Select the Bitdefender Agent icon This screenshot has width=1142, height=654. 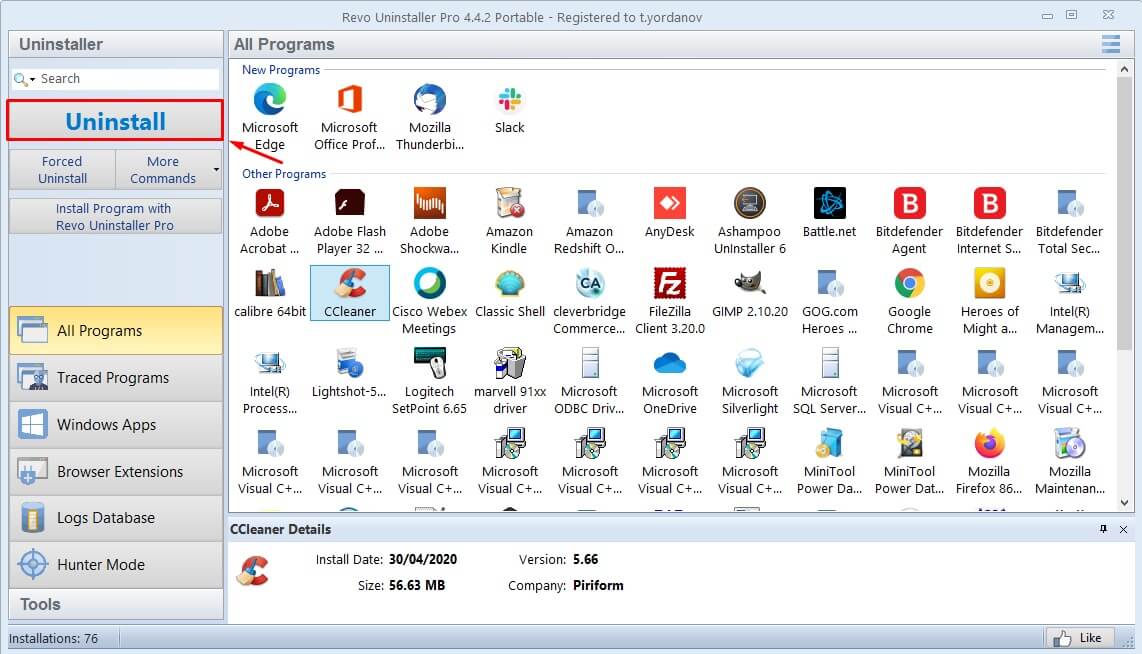[910, 203]
